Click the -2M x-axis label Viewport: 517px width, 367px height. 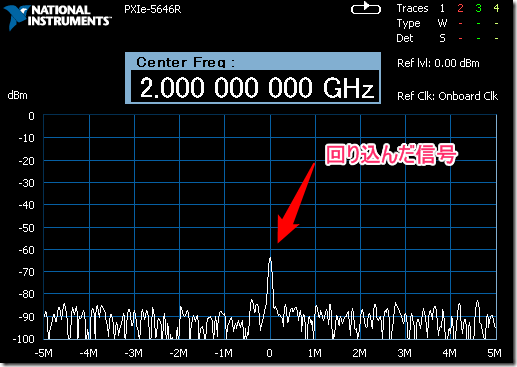coord(179,353)
